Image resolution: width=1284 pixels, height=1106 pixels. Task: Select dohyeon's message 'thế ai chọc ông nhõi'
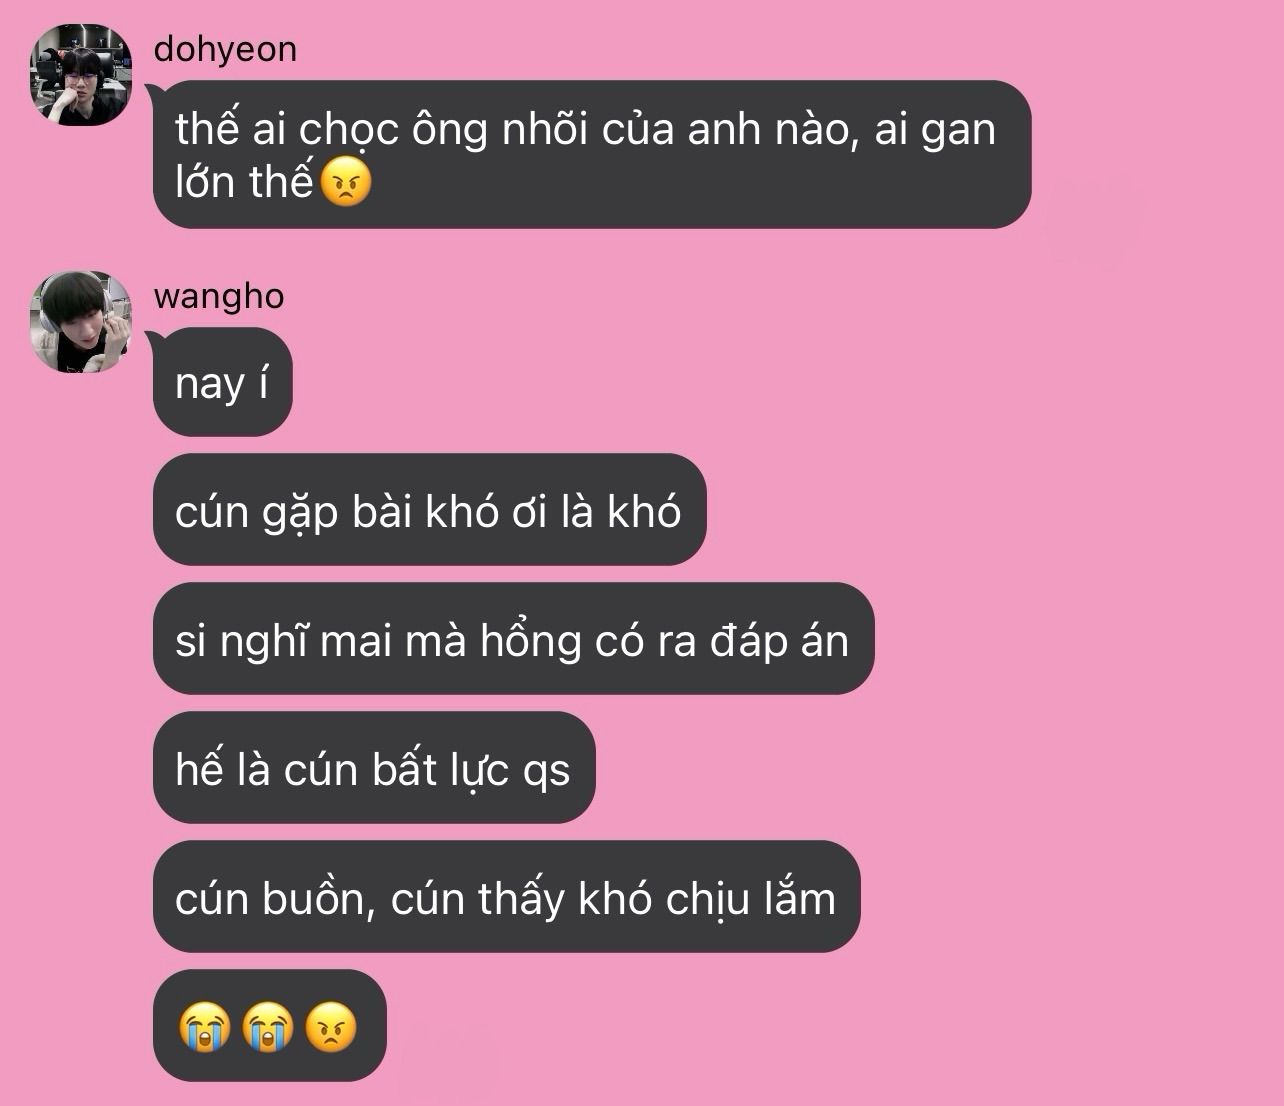592,155
